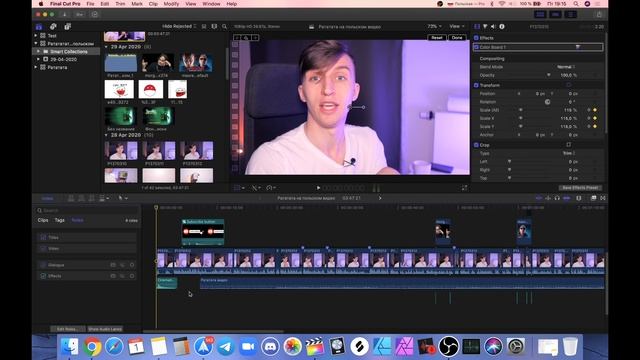Open the Video inspector tab icon
640x360 pixels.
coord(477,27)
